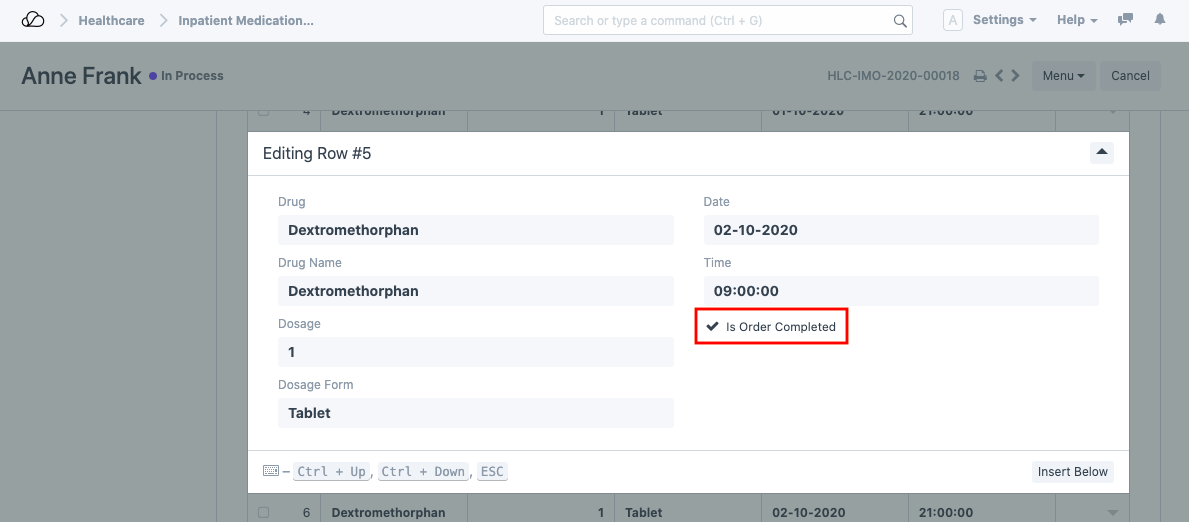Open the notifications bell
This screenshot has width=1189, height=522.
point(1160,20)
